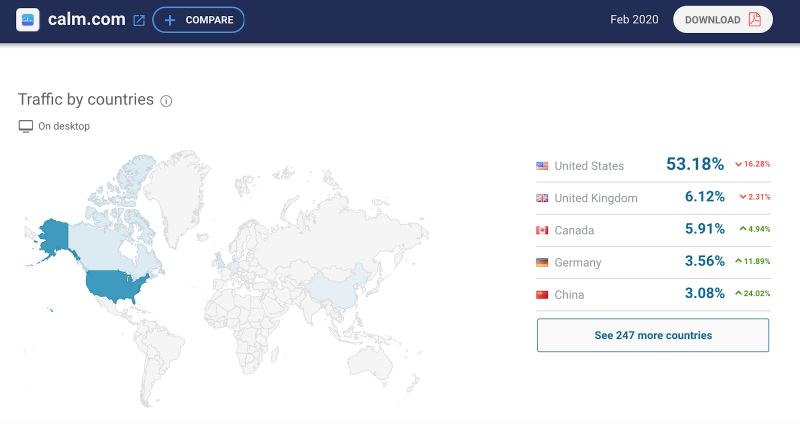
Task: Click the Traffic by countries heading
Action: click(86, 99)
